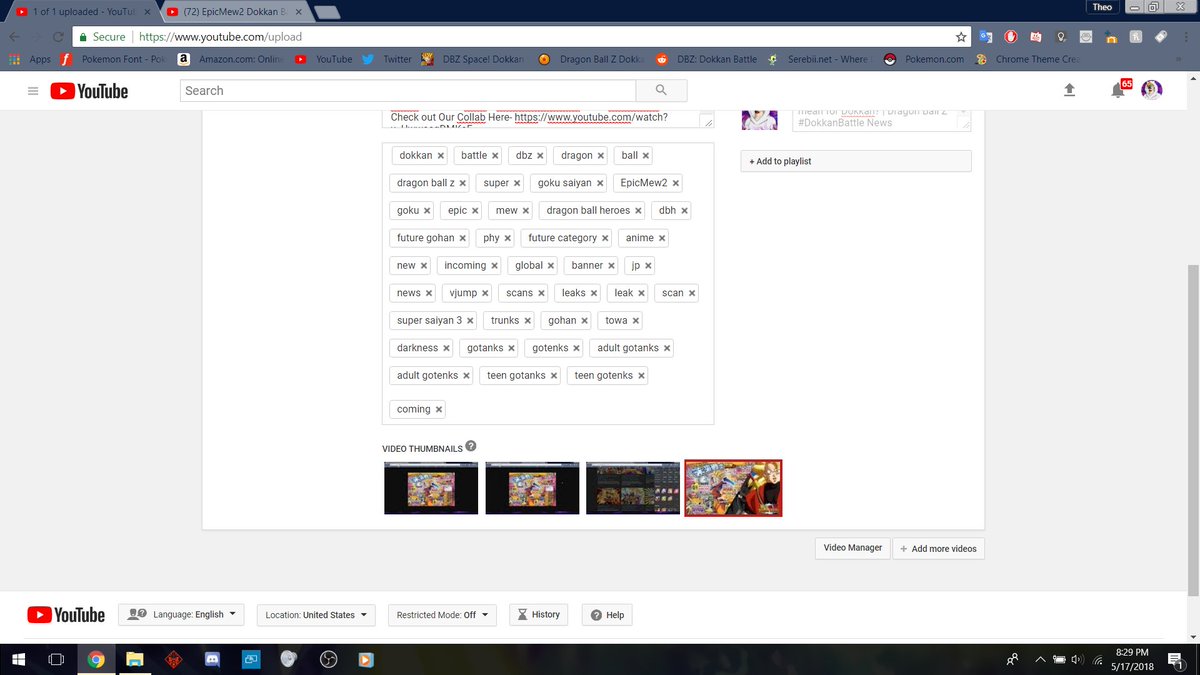Select the custom red-bordered thumbnail
This screenshot has width=1200, height=675.
(733, 488)
